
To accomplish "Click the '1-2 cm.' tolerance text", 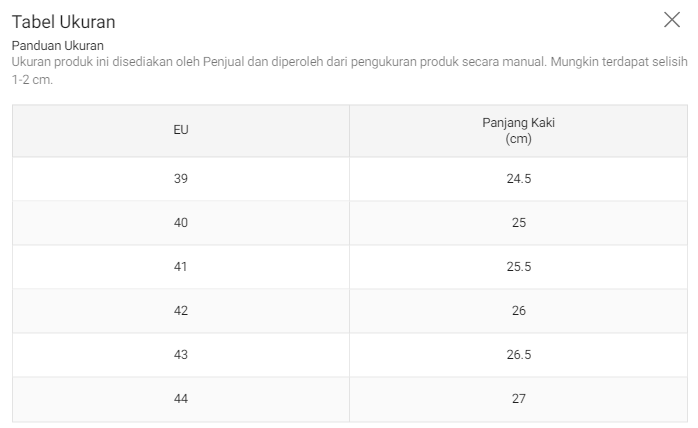I will (x=32, y=80).
